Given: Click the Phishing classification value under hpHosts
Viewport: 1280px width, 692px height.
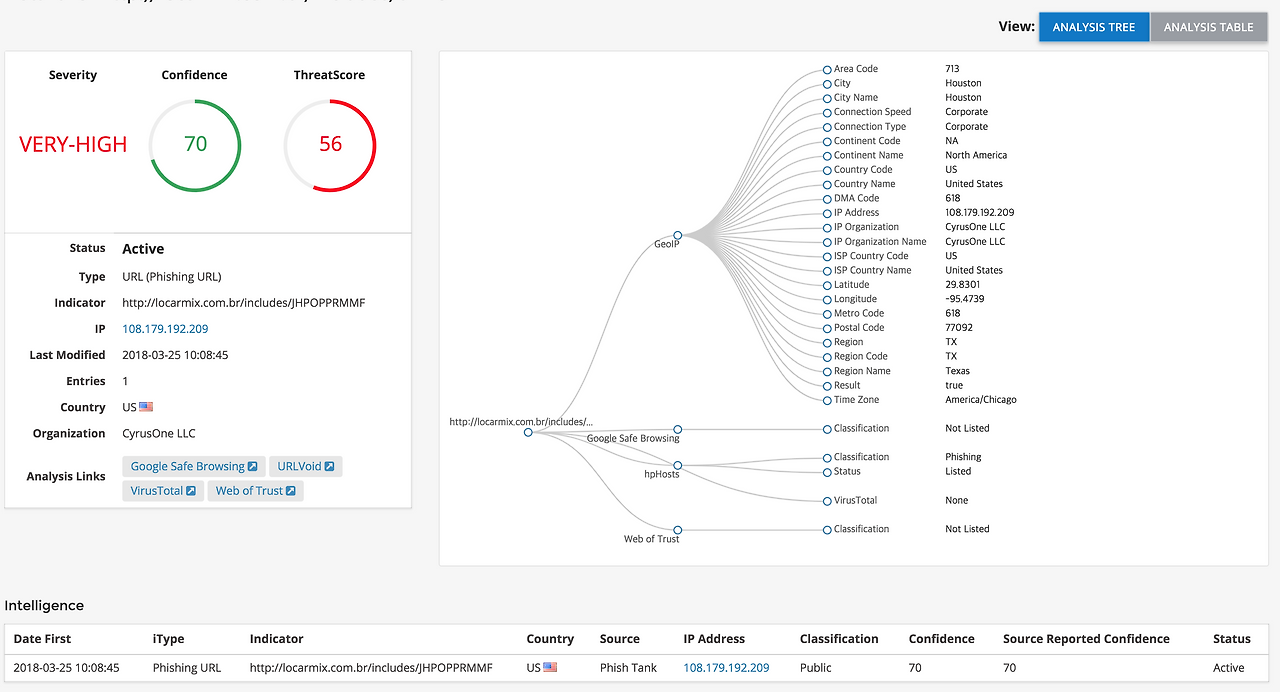Looking at the screenshot, I should (x=963, y=457).
